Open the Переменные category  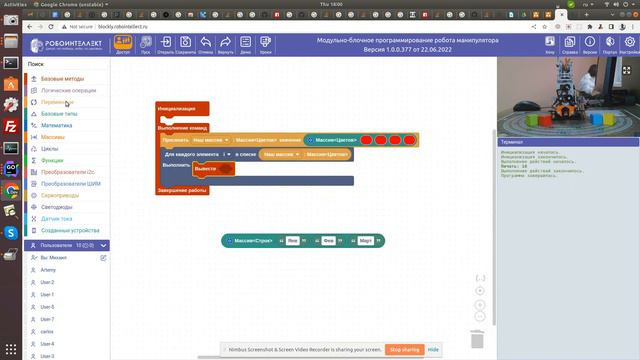(57, 102)
